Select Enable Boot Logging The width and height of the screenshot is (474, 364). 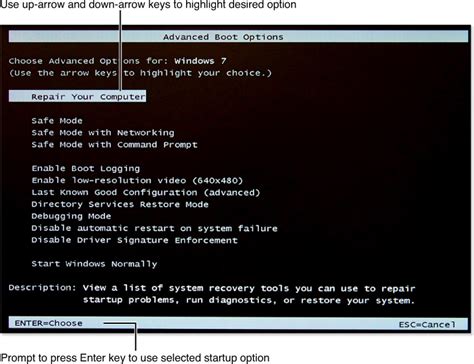(86, 169)
